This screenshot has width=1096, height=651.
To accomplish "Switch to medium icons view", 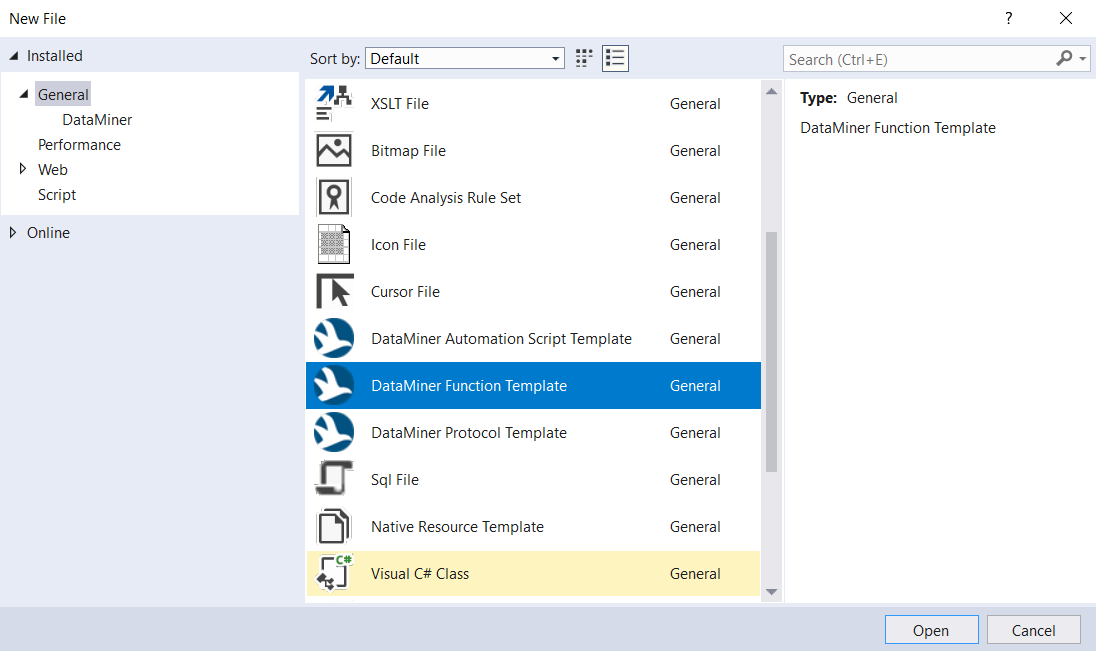I will pos(584,58).
